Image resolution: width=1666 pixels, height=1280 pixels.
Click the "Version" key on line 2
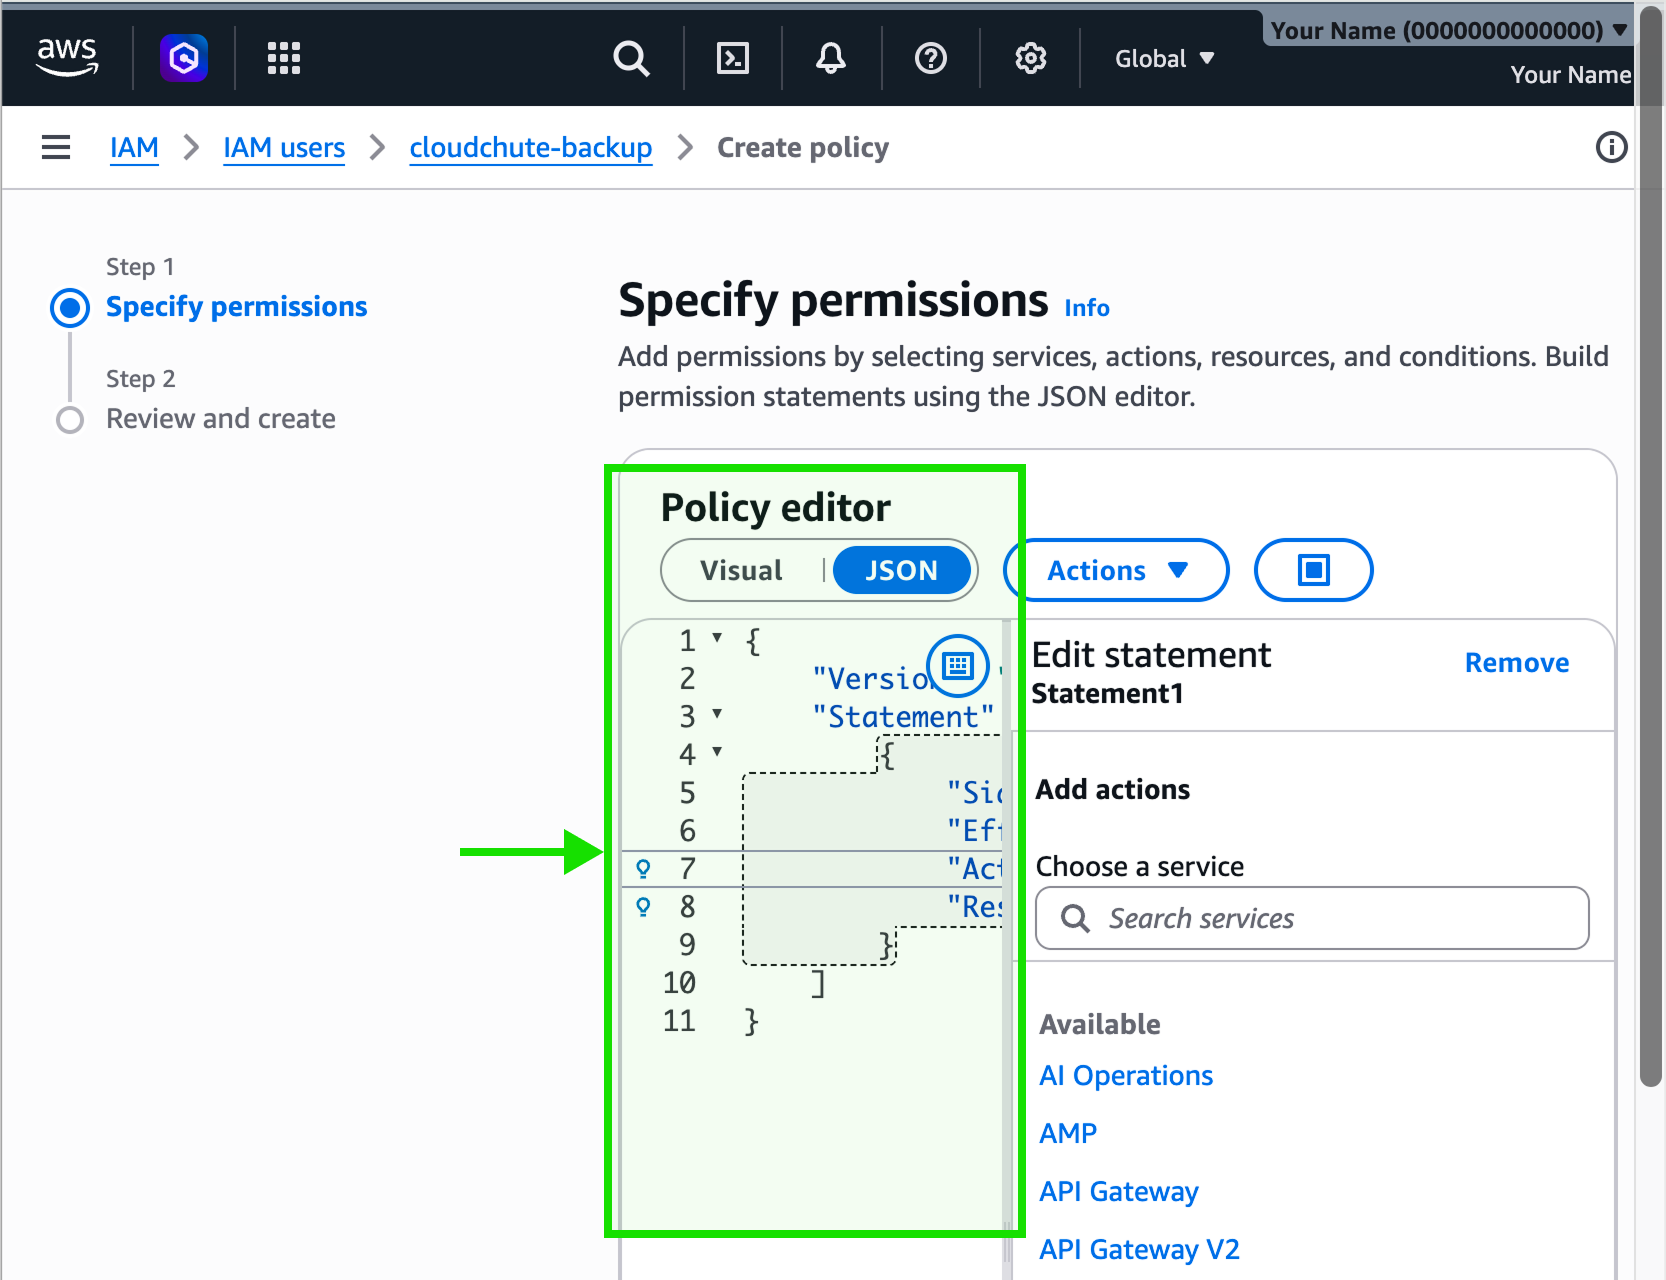point(873,679)
